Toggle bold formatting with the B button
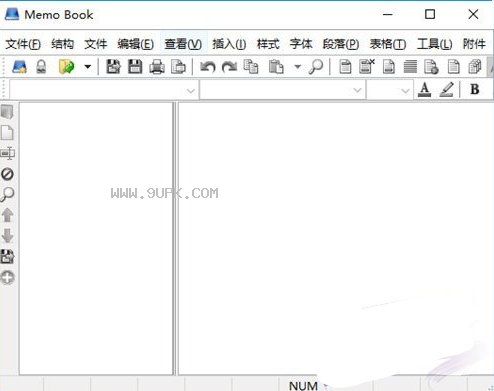Screen dimensions: 494x391 click(x=475, y=89)
